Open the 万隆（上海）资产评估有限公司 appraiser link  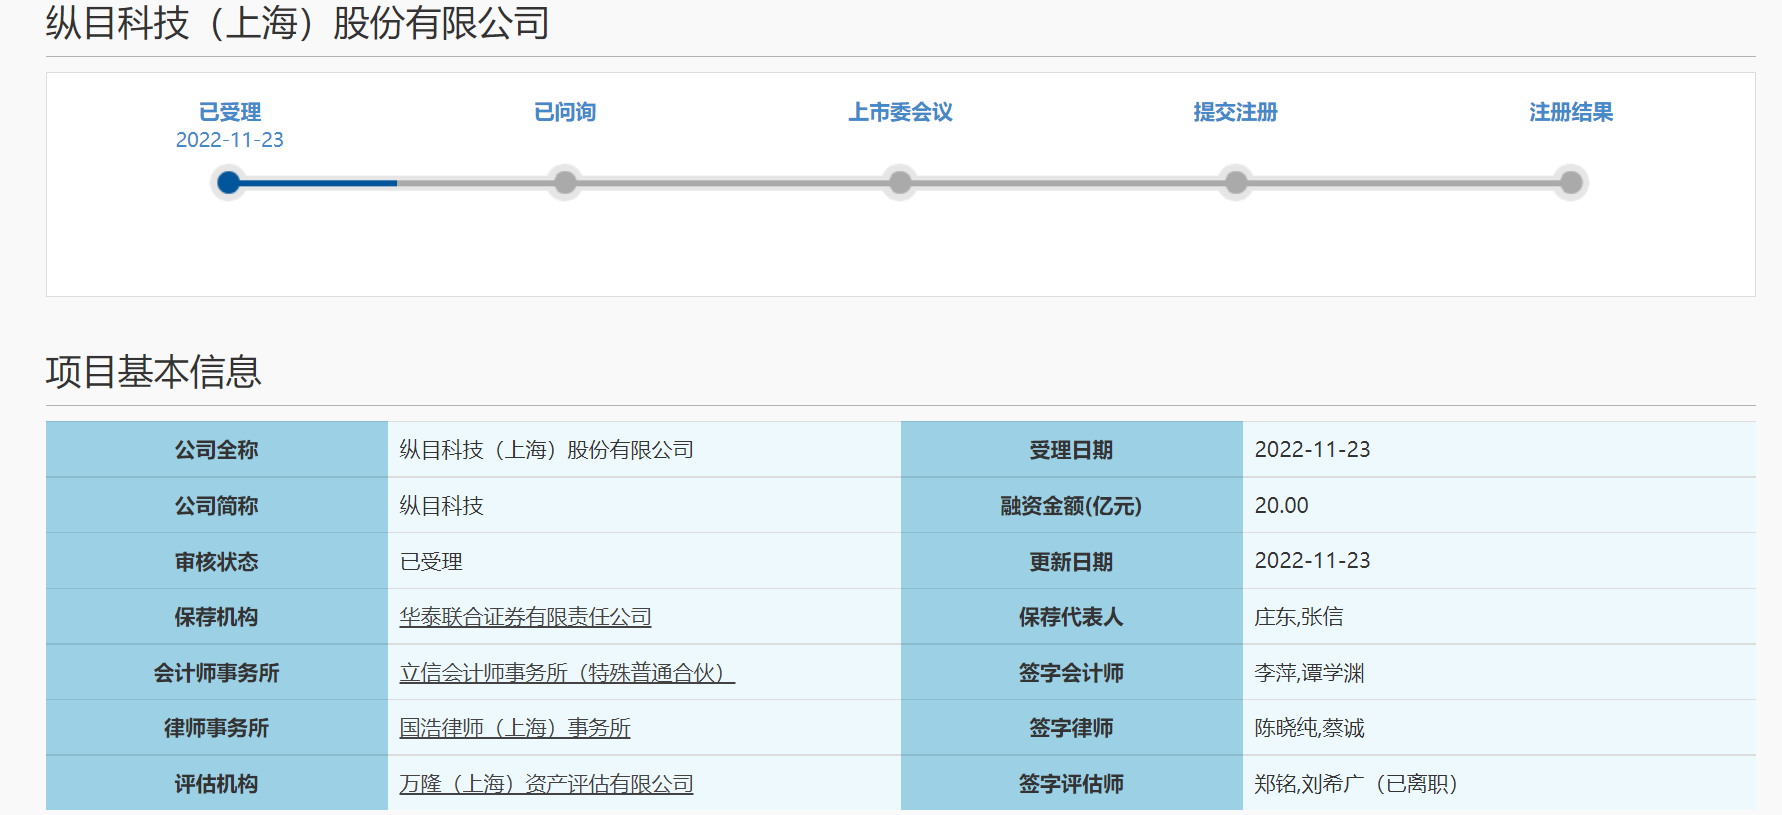tap(546, 784)
